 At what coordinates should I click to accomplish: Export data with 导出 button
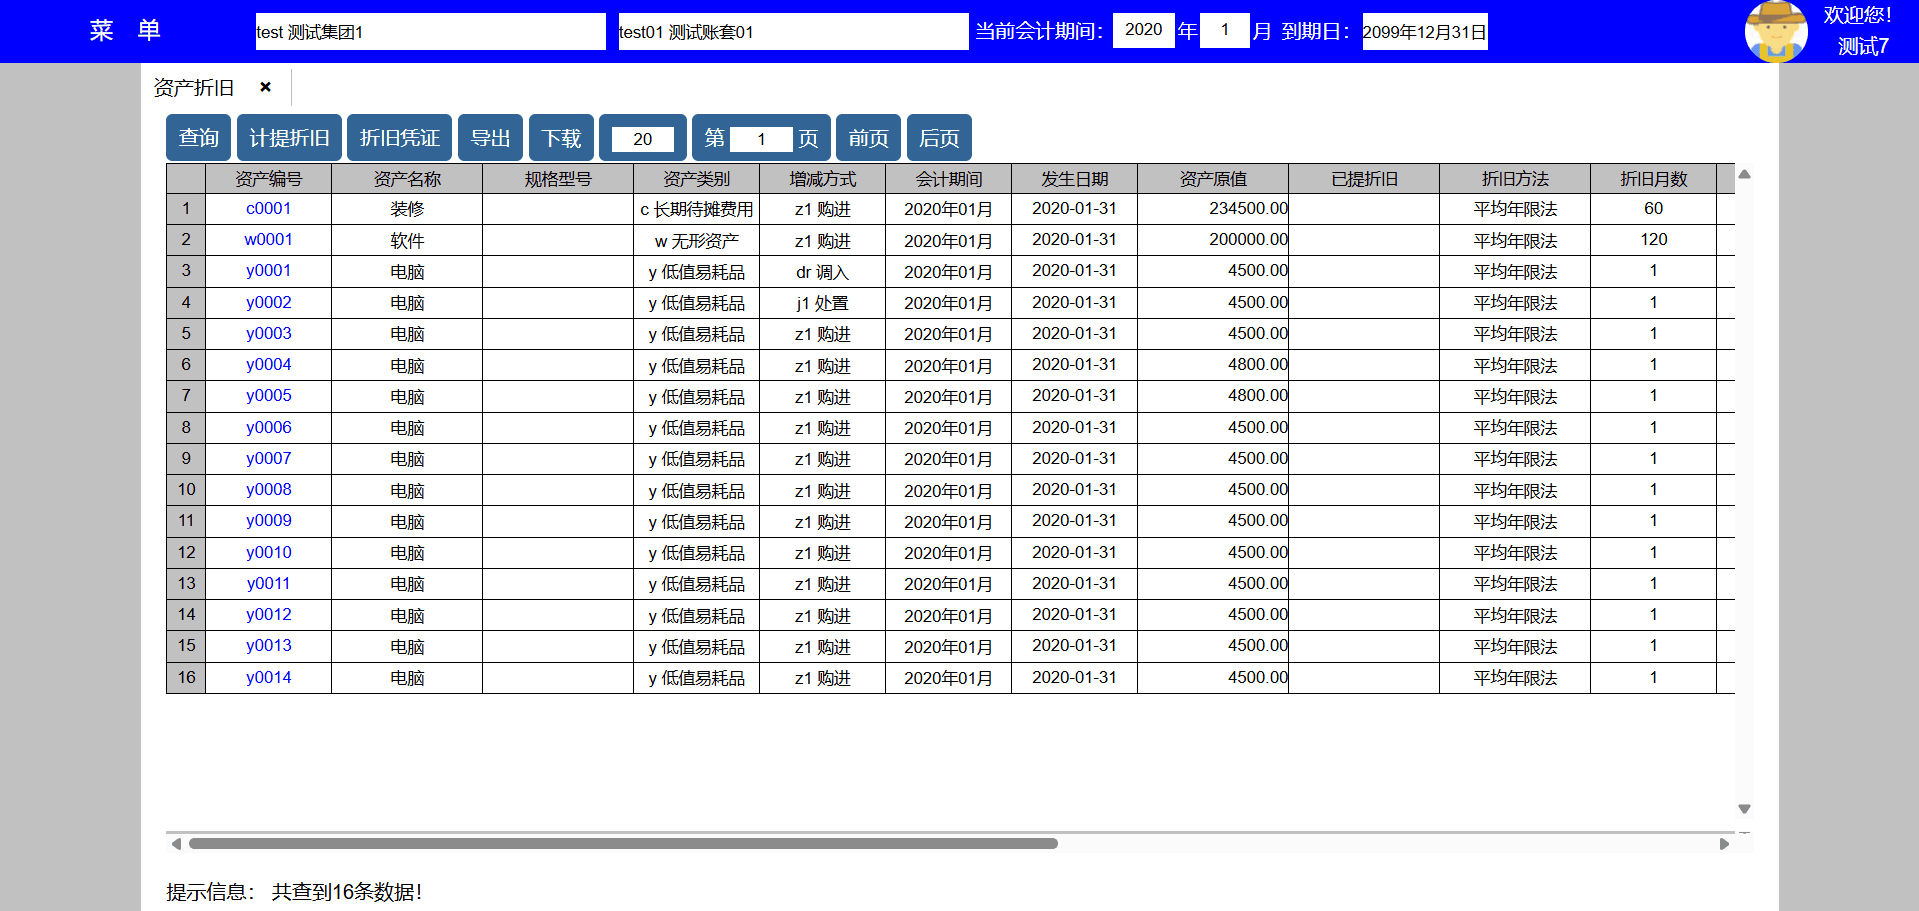coord(490,138)
